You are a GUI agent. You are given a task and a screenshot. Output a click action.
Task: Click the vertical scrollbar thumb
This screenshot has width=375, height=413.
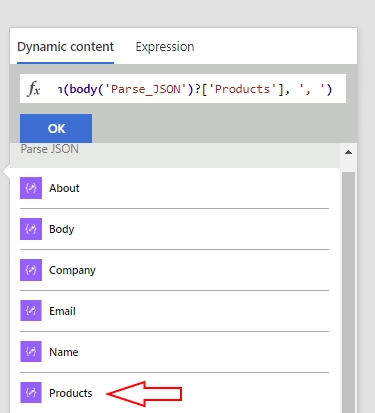[348, 292]
